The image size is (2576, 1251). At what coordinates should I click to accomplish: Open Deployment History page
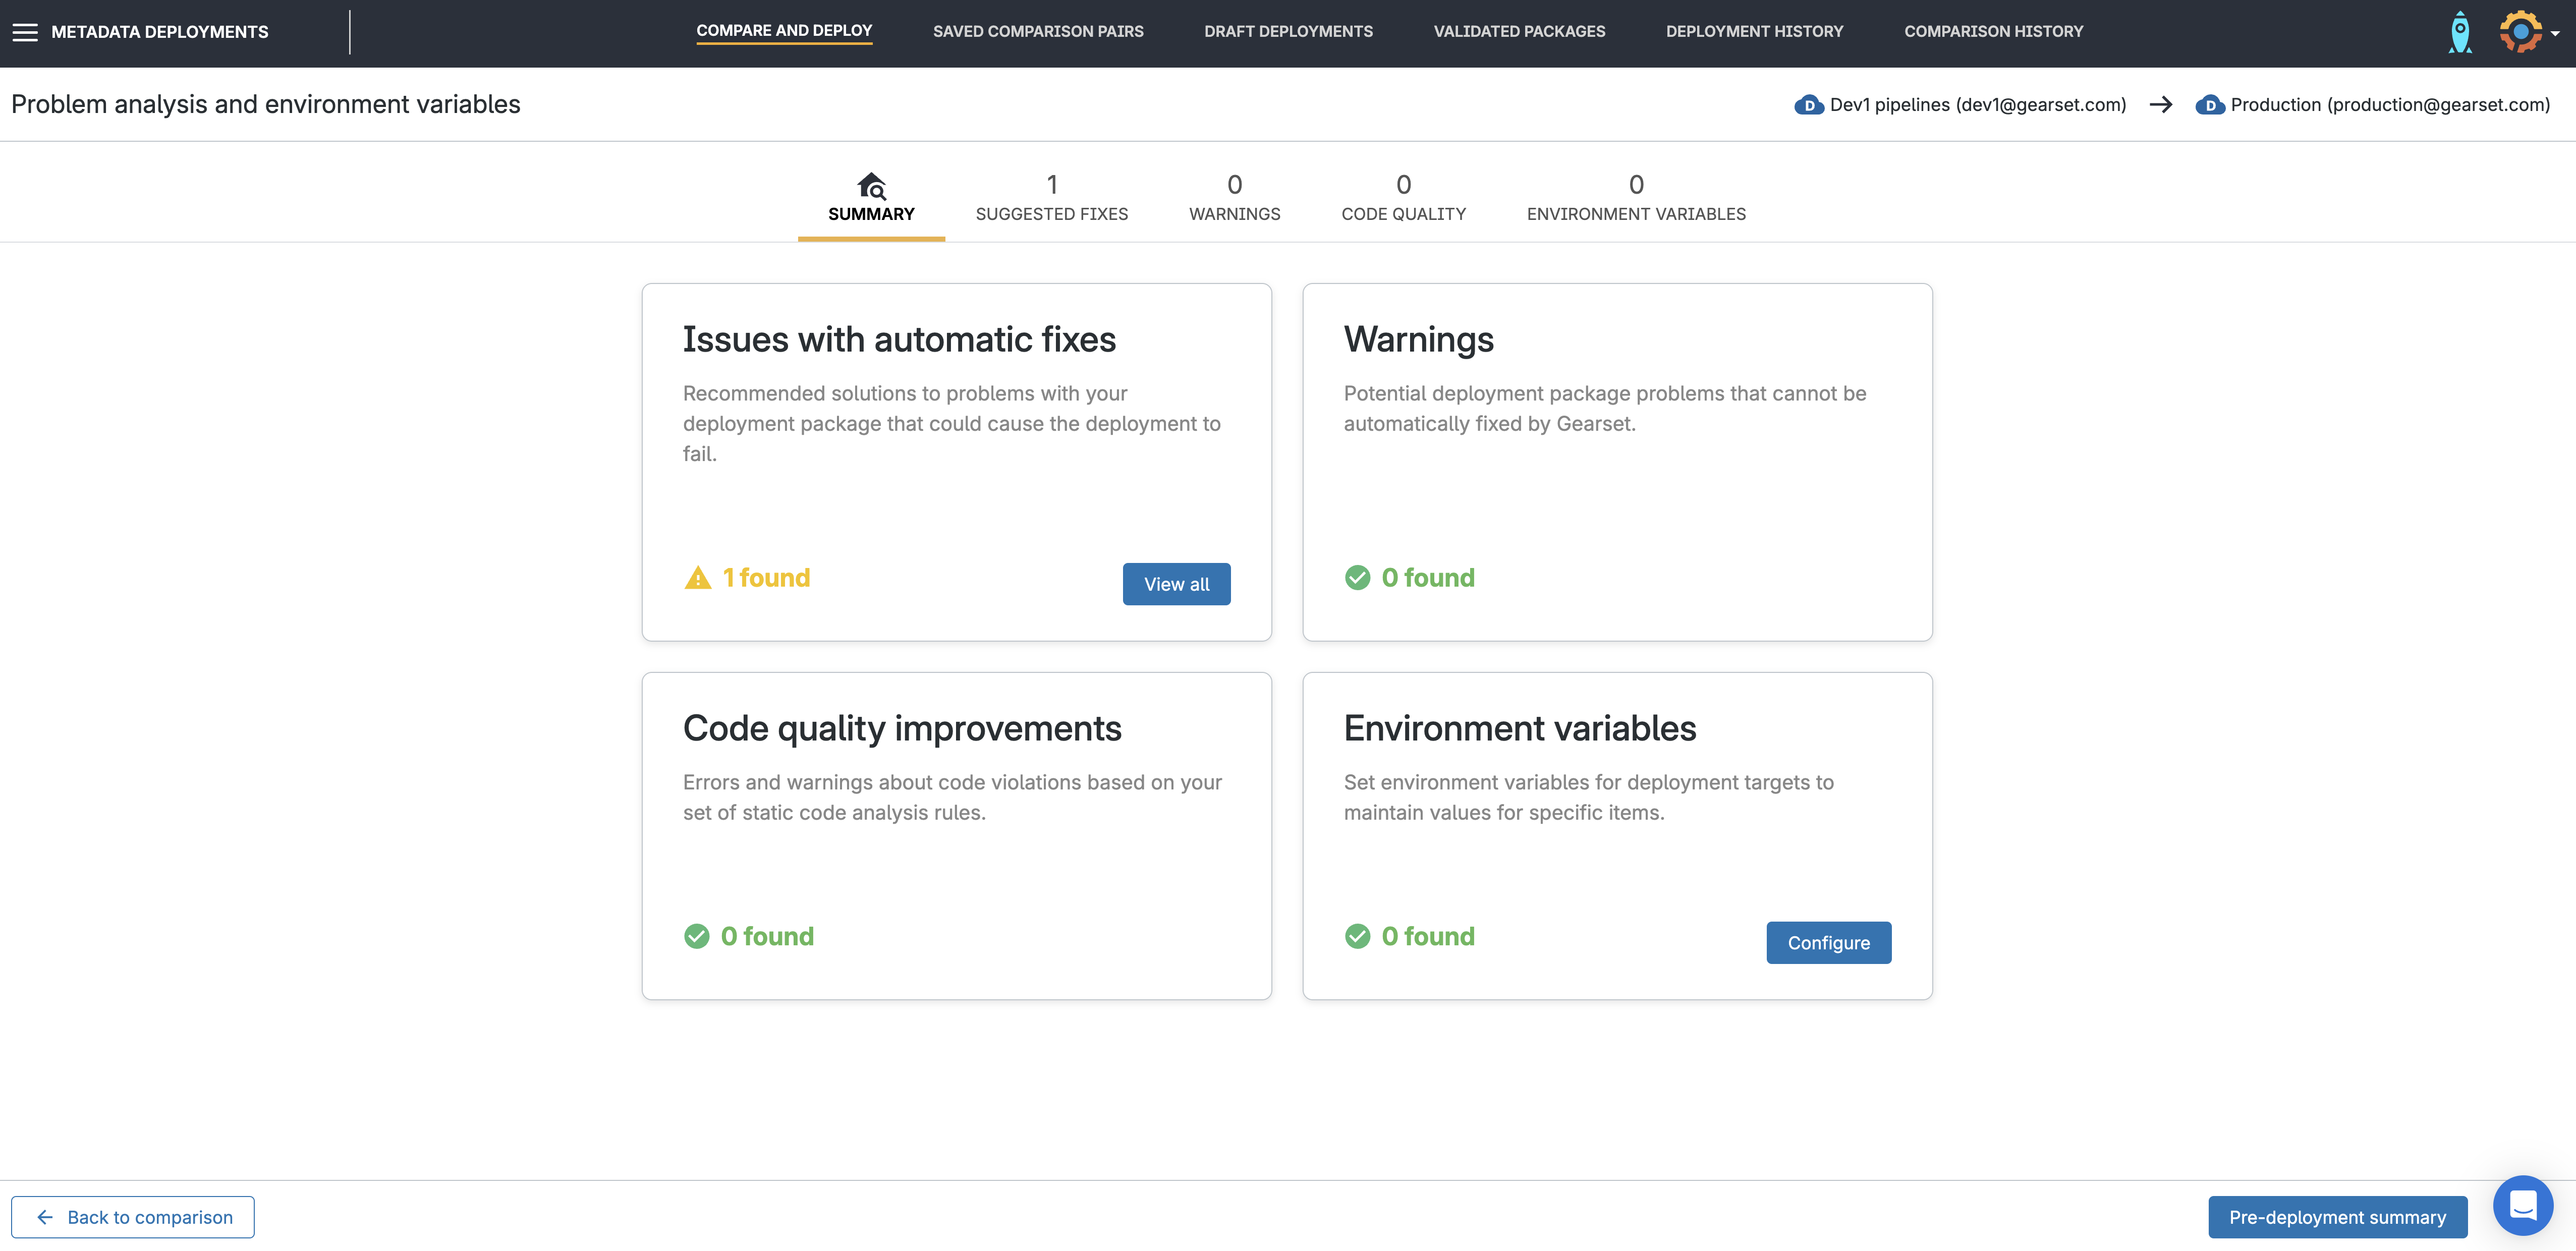click(1754, 32)
